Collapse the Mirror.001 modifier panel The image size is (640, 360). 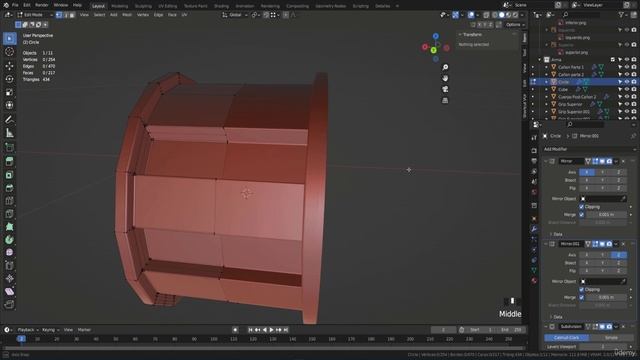pos(546,244)
